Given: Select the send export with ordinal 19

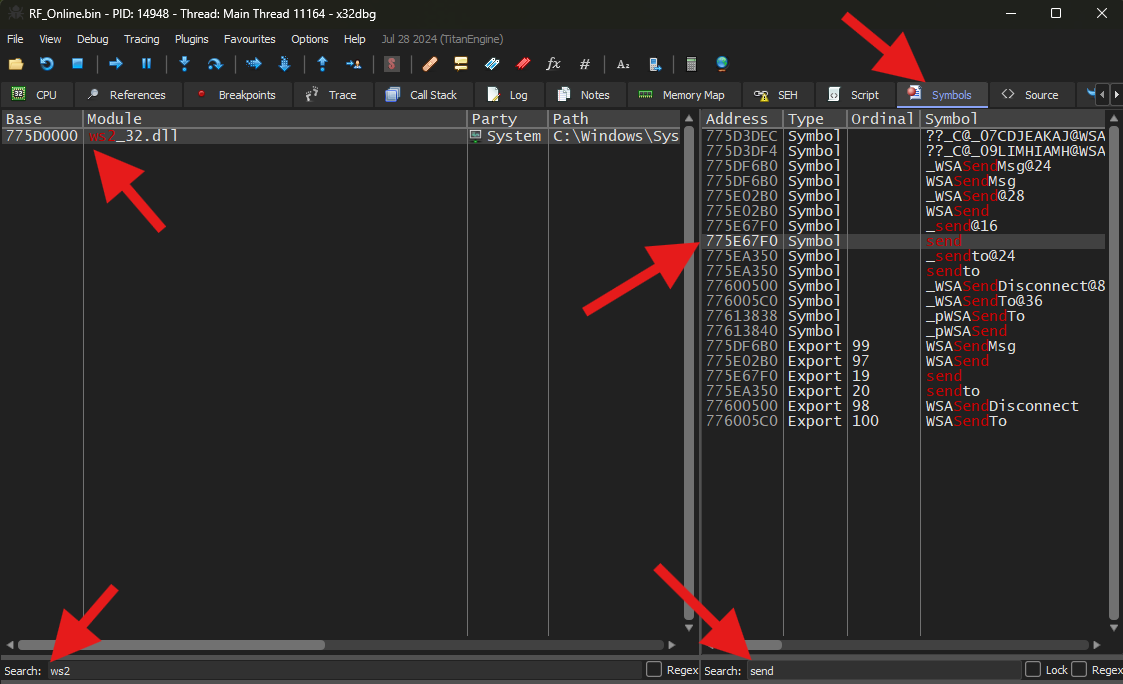Looking at the screenshot, I should tap(904, 376).
